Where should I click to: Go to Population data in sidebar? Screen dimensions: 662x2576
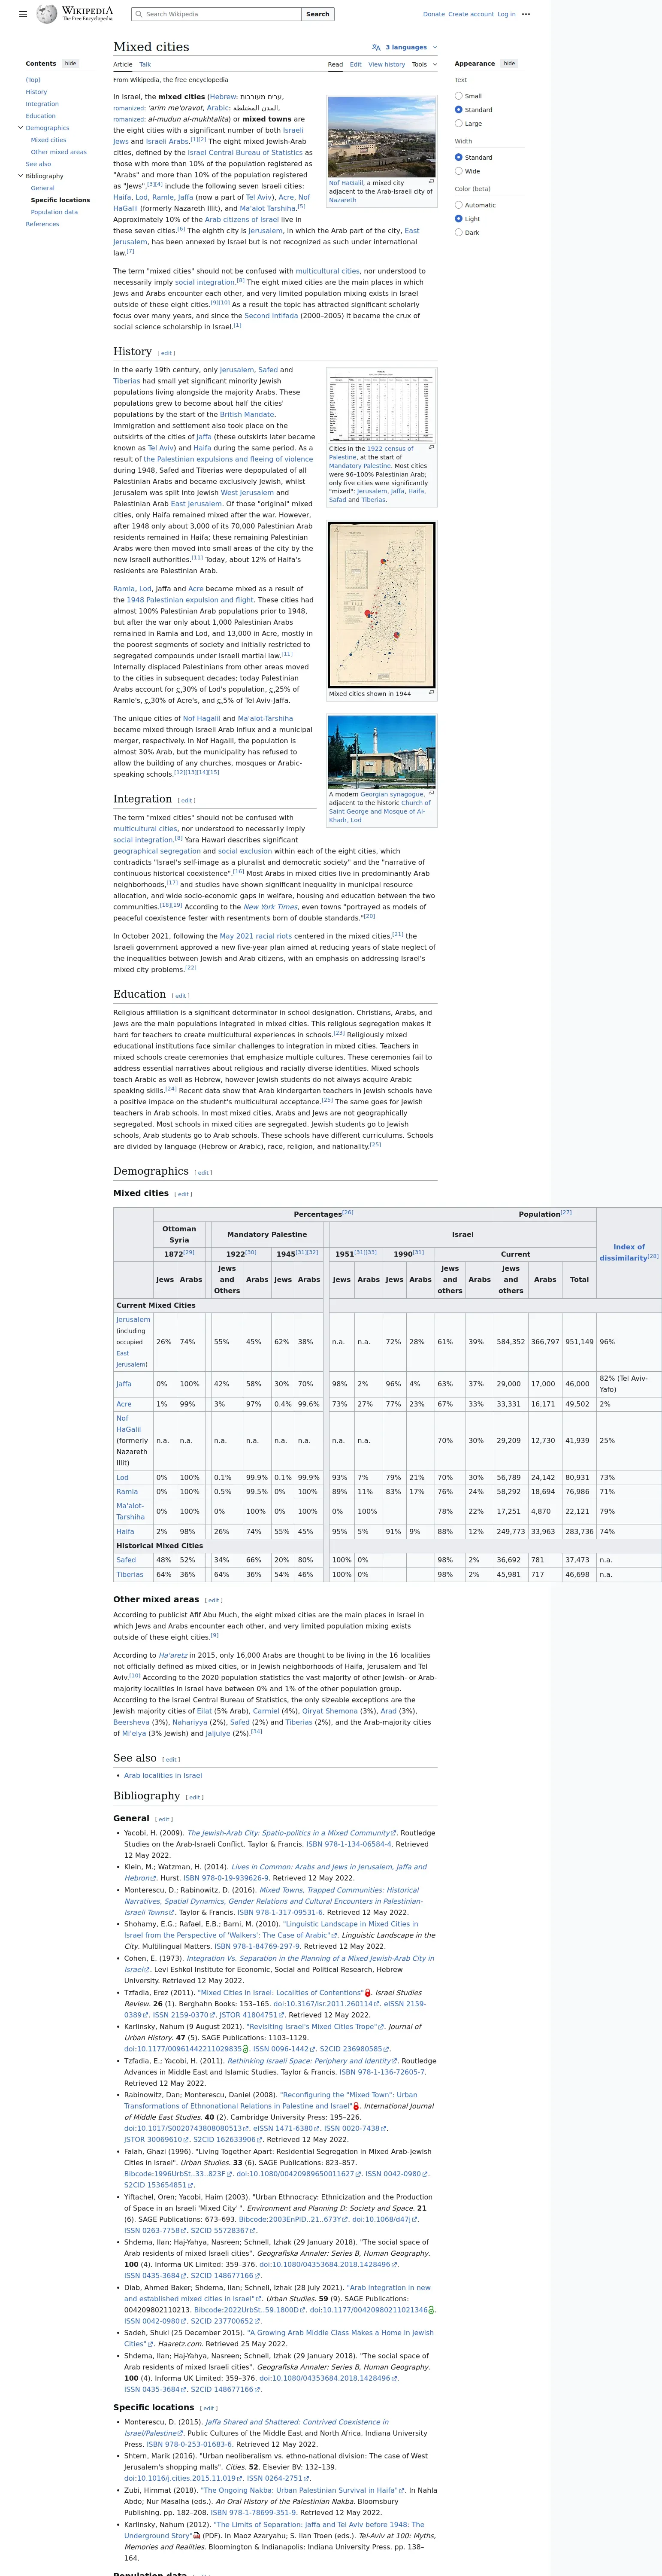point(54,212)
